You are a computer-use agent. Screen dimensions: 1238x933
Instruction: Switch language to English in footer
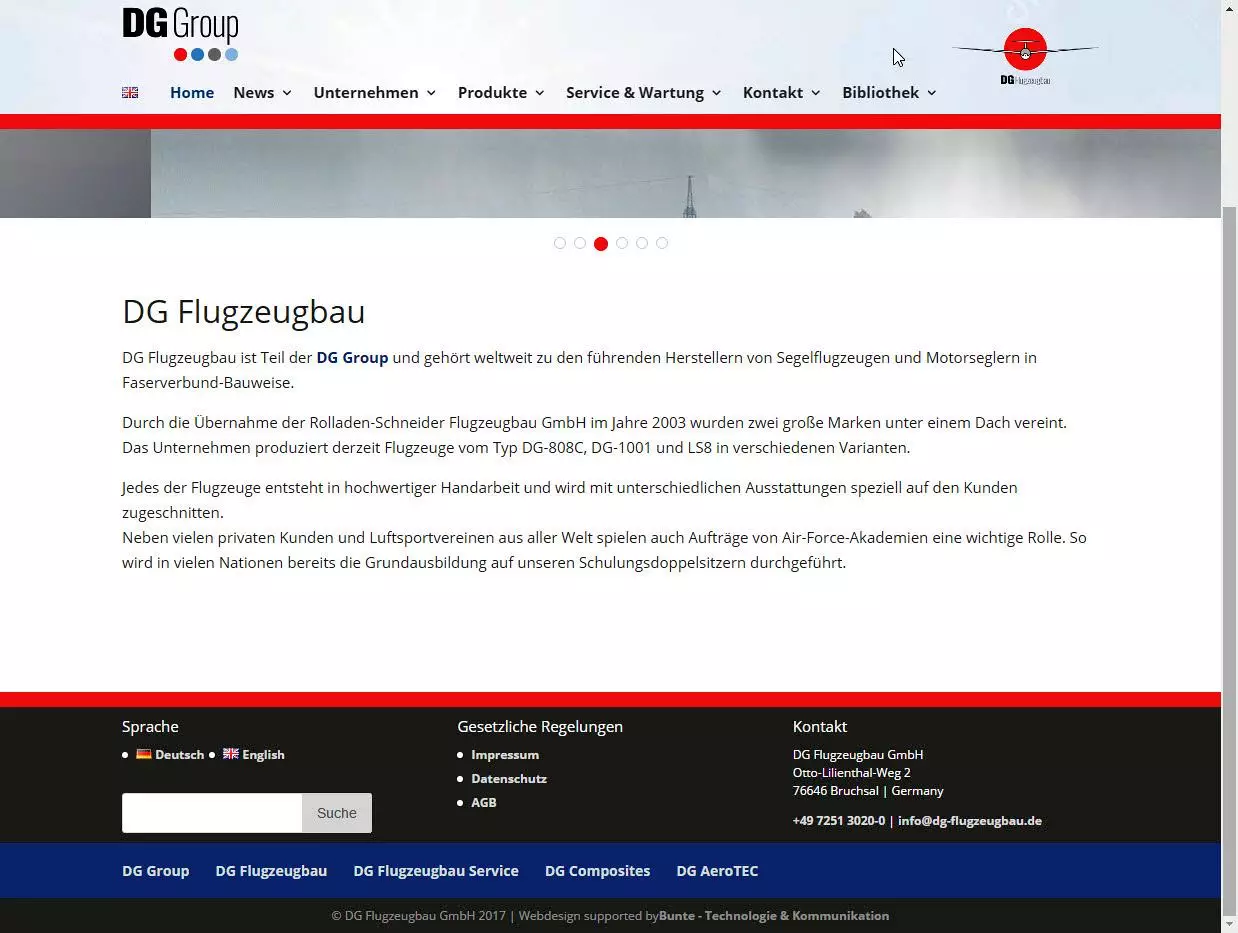click(263, 754)
